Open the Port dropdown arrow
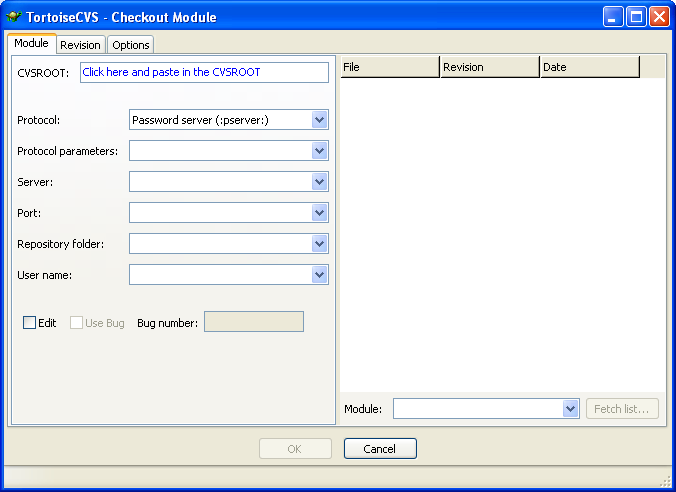 point(319,213)
